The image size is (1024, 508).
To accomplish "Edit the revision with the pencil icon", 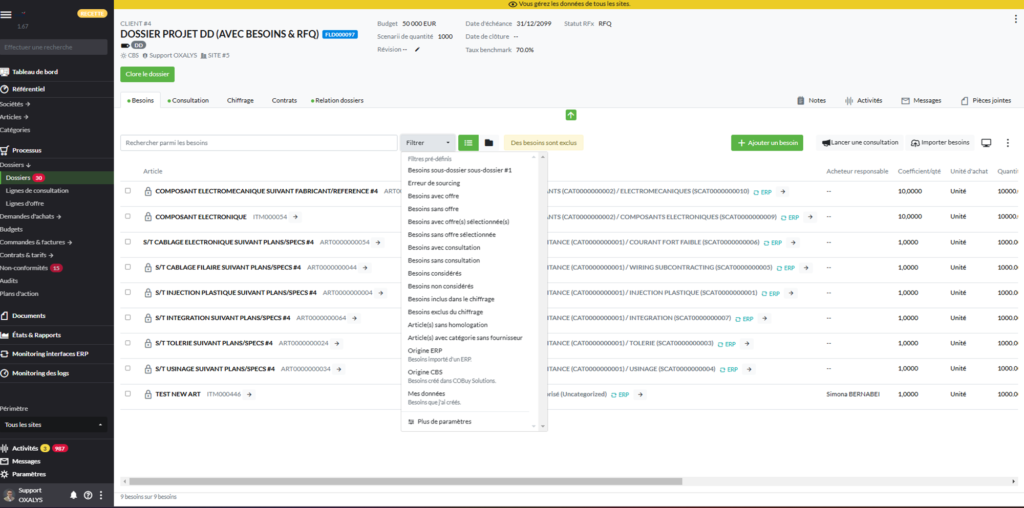I will pyautogui.click(x=417, y=49).
